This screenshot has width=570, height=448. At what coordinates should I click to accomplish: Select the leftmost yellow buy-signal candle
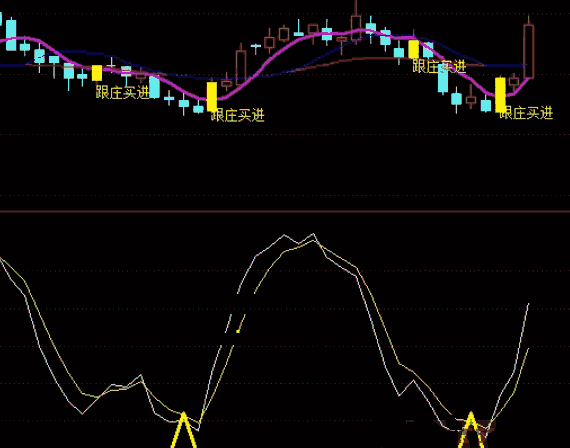[97, 73]
